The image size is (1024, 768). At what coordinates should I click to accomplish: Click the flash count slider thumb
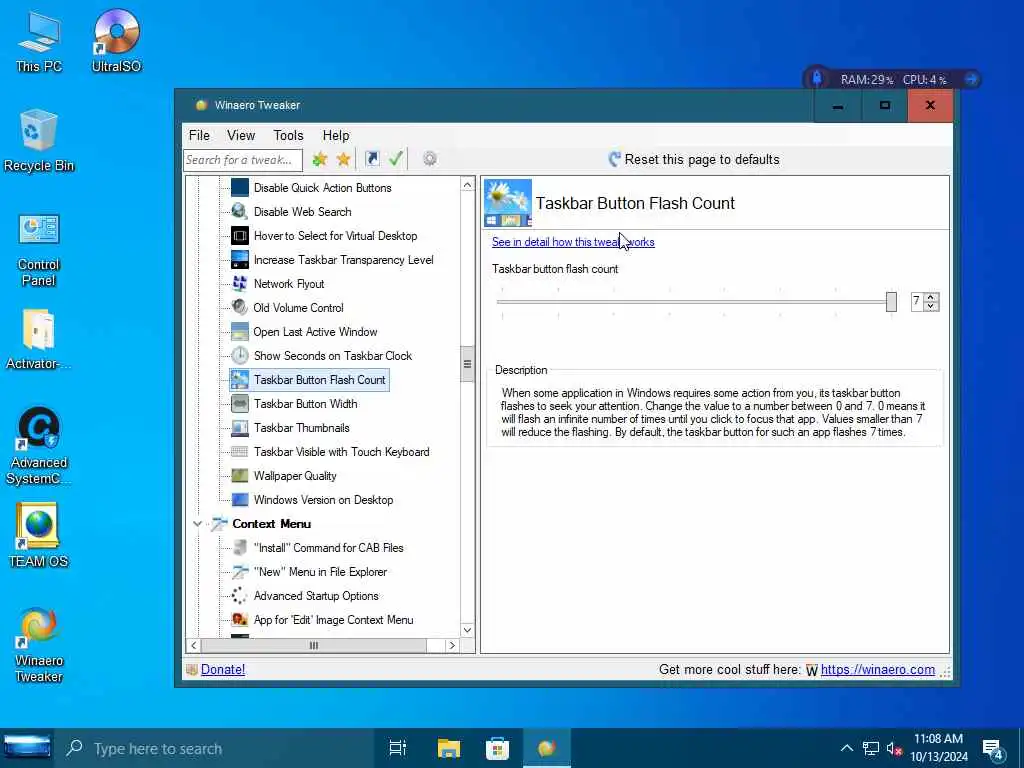pyautogui.click(x=891, y=302)
